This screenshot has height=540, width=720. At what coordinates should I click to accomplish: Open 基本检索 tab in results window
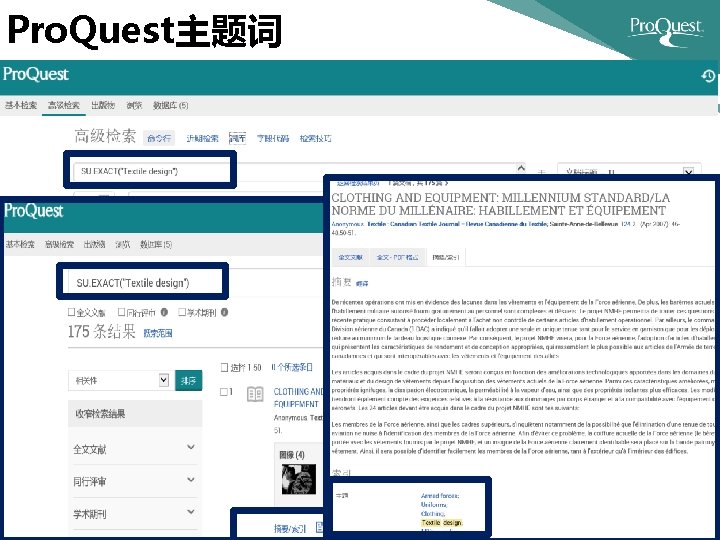click(20, 244)
